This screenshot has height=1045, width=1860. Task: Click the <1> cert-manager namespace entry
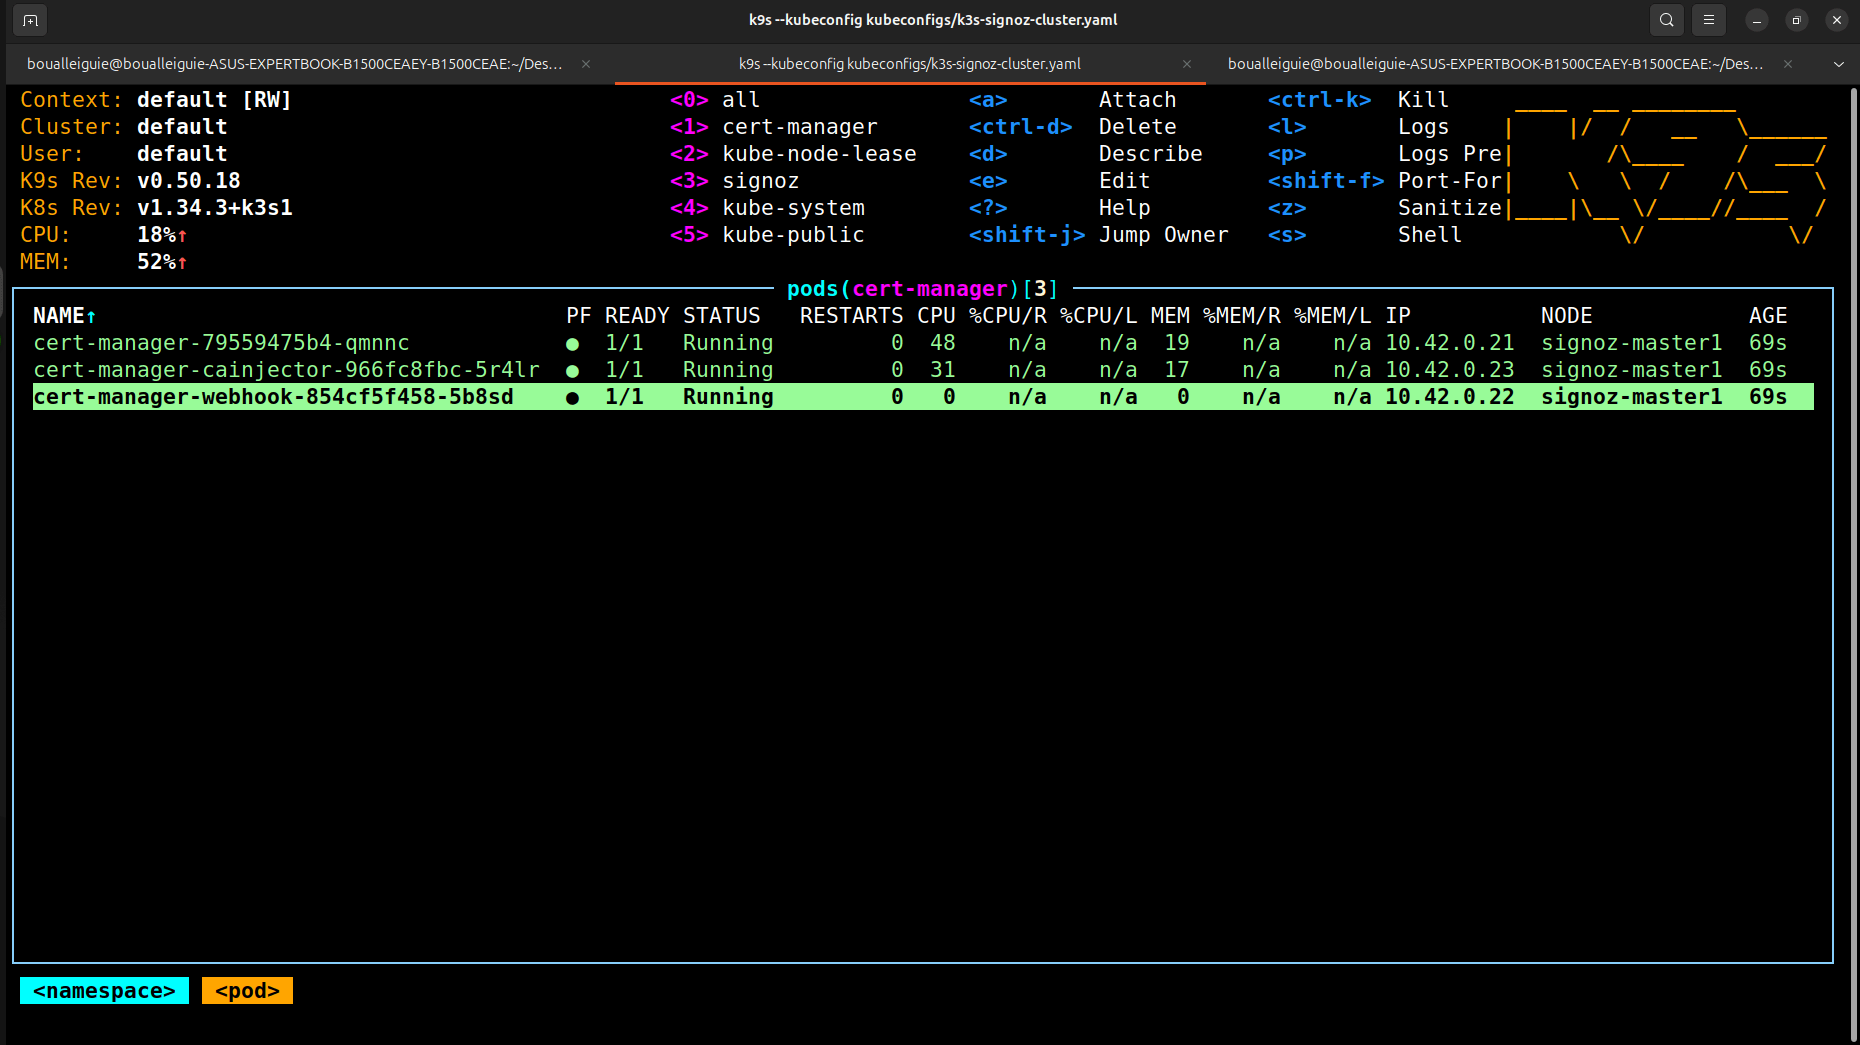click(774, 127)
